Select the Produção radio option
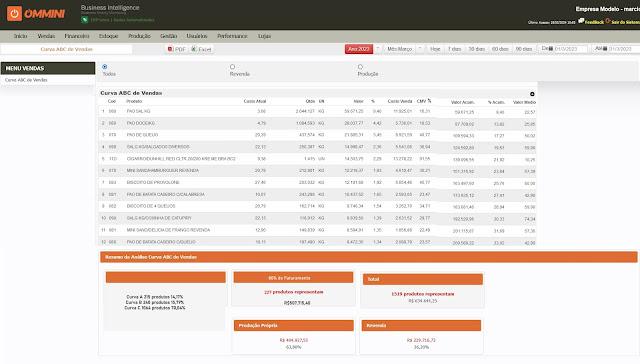The image size is (640, 364). pos(360,67)
